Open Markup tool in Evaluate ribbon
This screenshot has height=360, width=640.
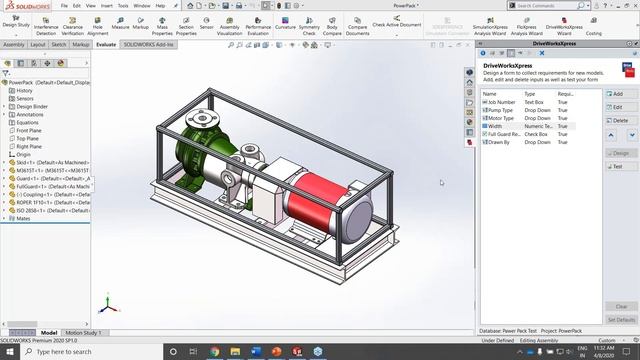[140, 23]
